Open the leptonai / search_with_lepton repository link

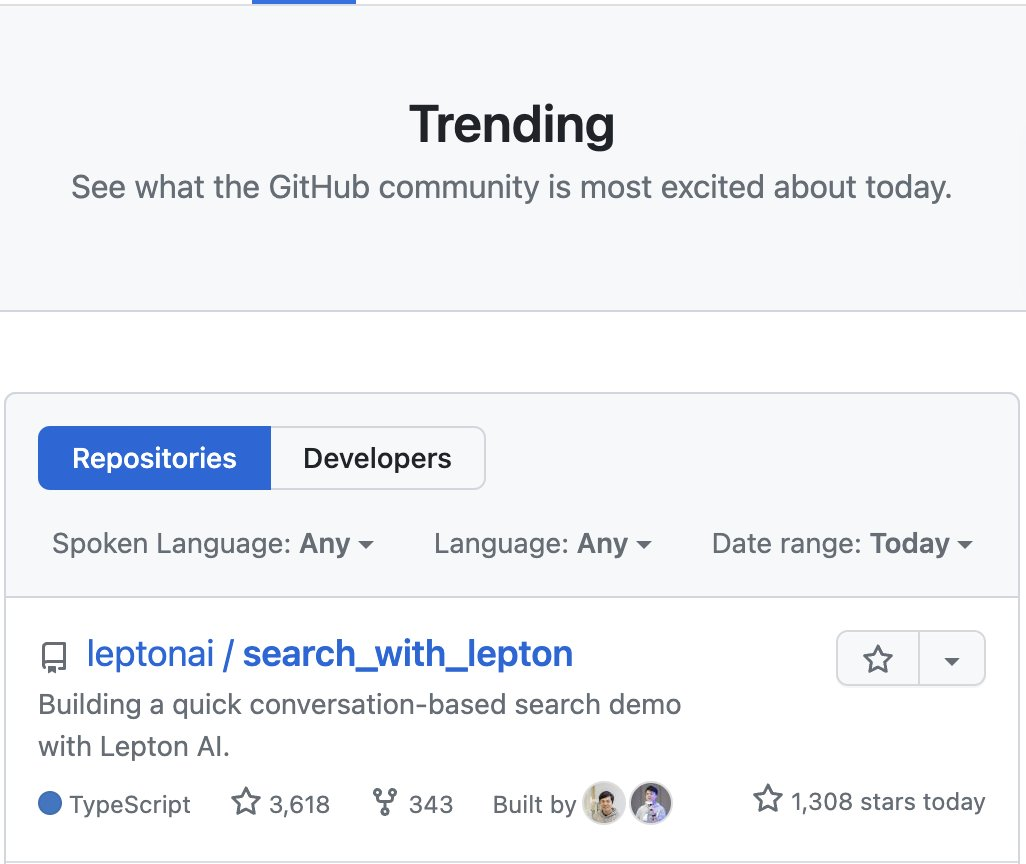pos(330,654)
